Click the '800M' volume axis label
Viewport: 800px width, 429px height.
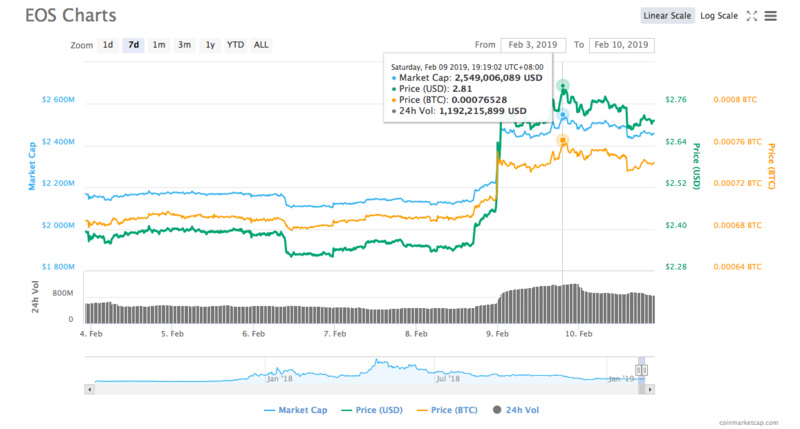click(x=63, y=293)
